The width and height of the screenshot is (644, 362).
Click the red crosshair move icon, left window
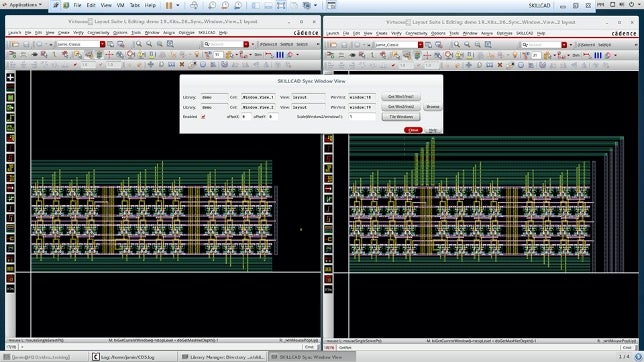(x=109, y=54)
